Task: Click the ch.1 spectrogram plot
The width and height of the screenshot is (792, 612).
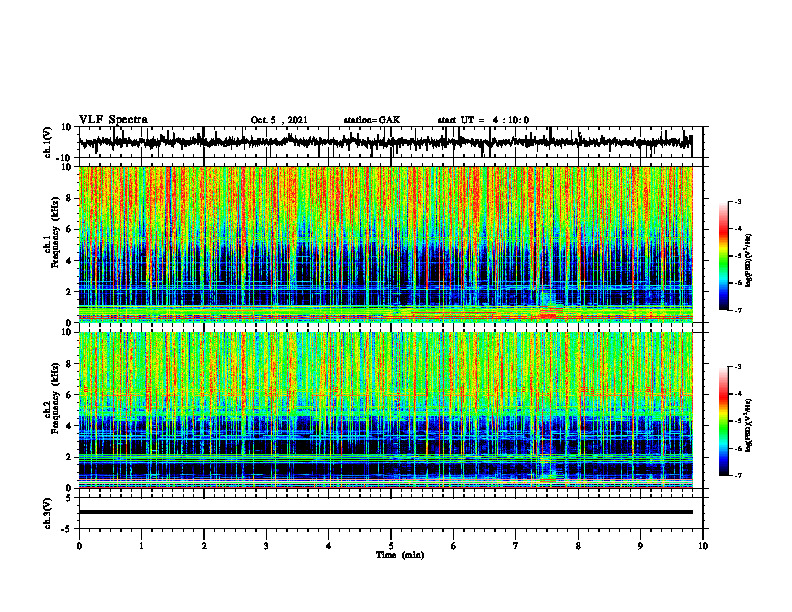Action: pos(385,244)
